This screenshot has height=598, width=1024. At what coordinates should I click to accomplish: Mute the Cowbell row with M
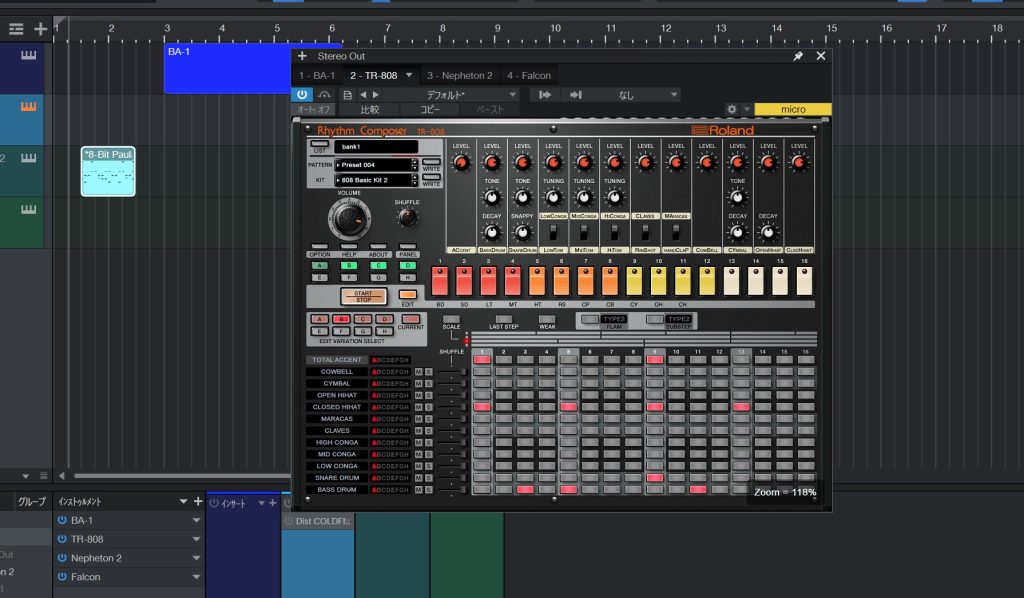[418, 372]
